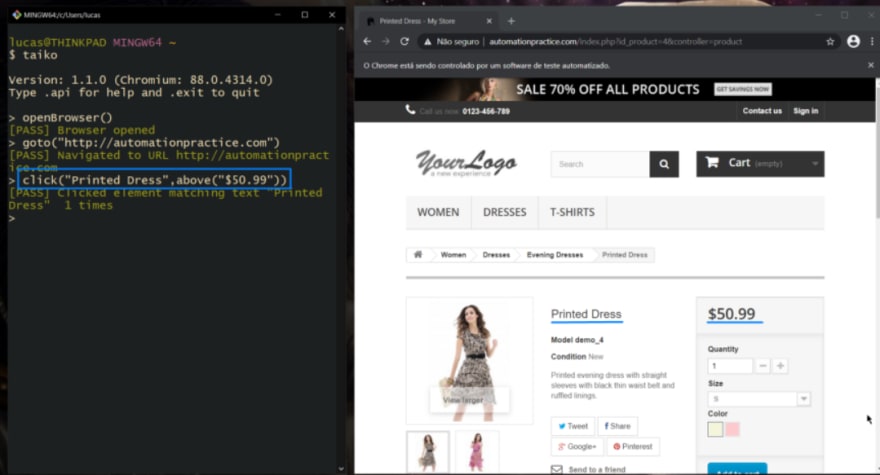Bookmark page with star icon
The image size is (880, 475).
click(x=830, y=42)
